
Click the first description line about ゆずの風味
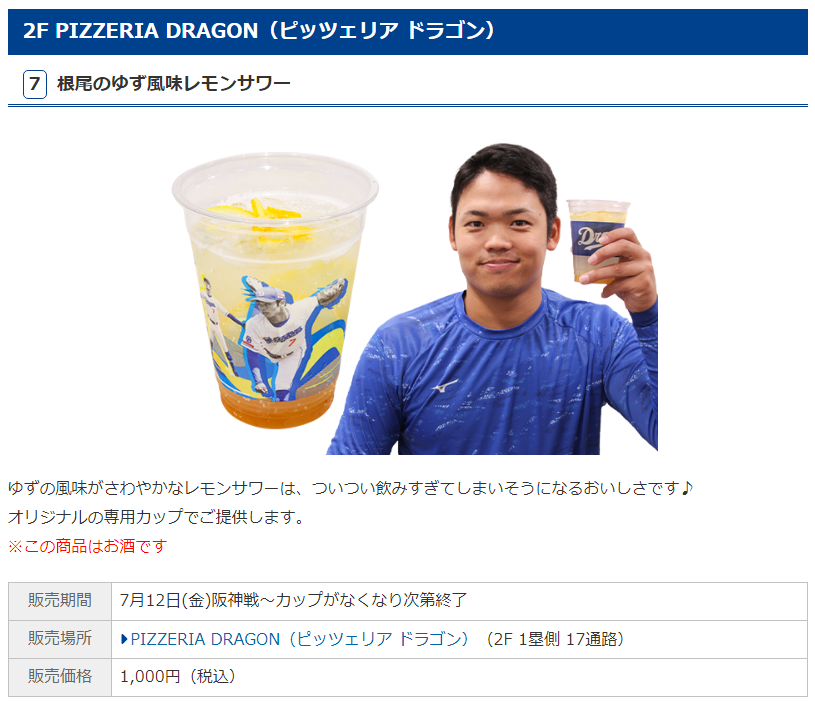[x=350, y=488]
